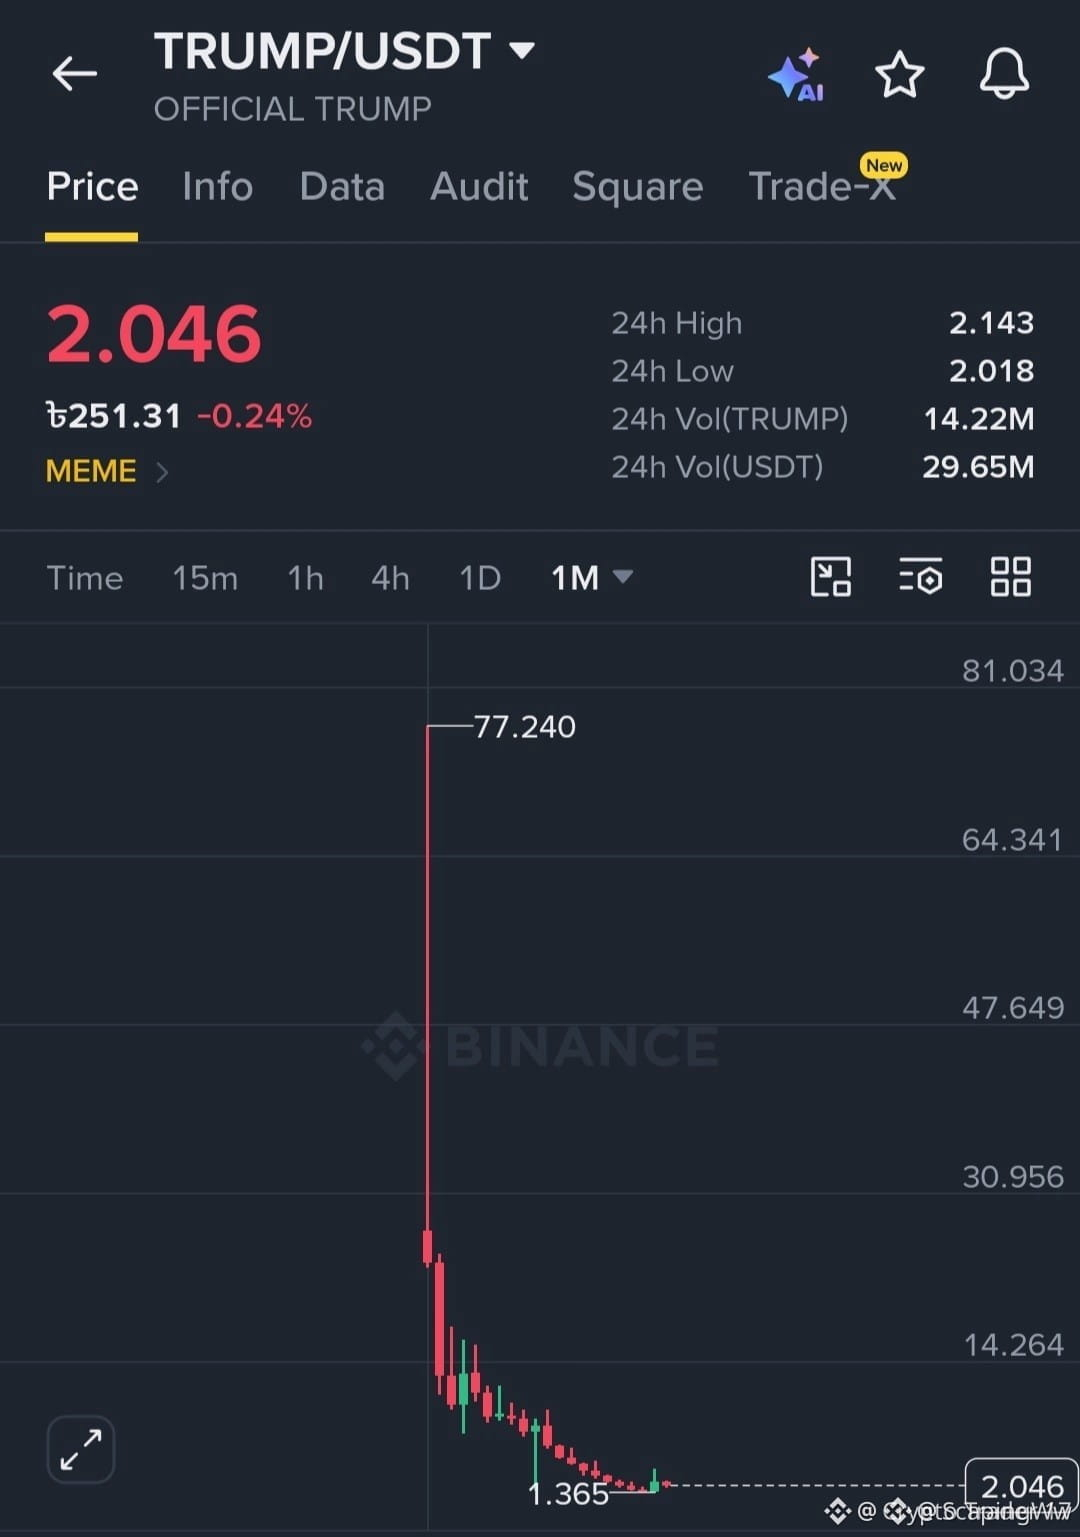Image resolution: width=1080 pixels, height=1537 pixels.
Task: Switch to the Data tab
Action: (x=342, y=187)
